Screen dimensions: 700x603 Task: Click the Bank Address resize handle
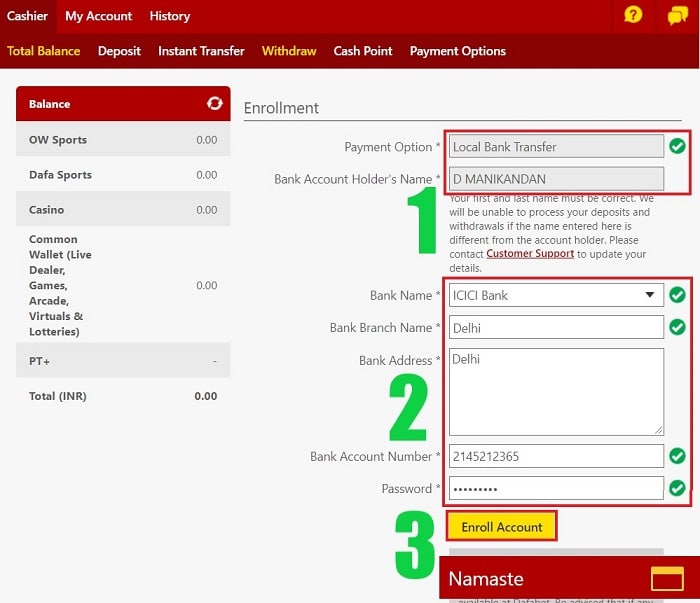[658, 430]
